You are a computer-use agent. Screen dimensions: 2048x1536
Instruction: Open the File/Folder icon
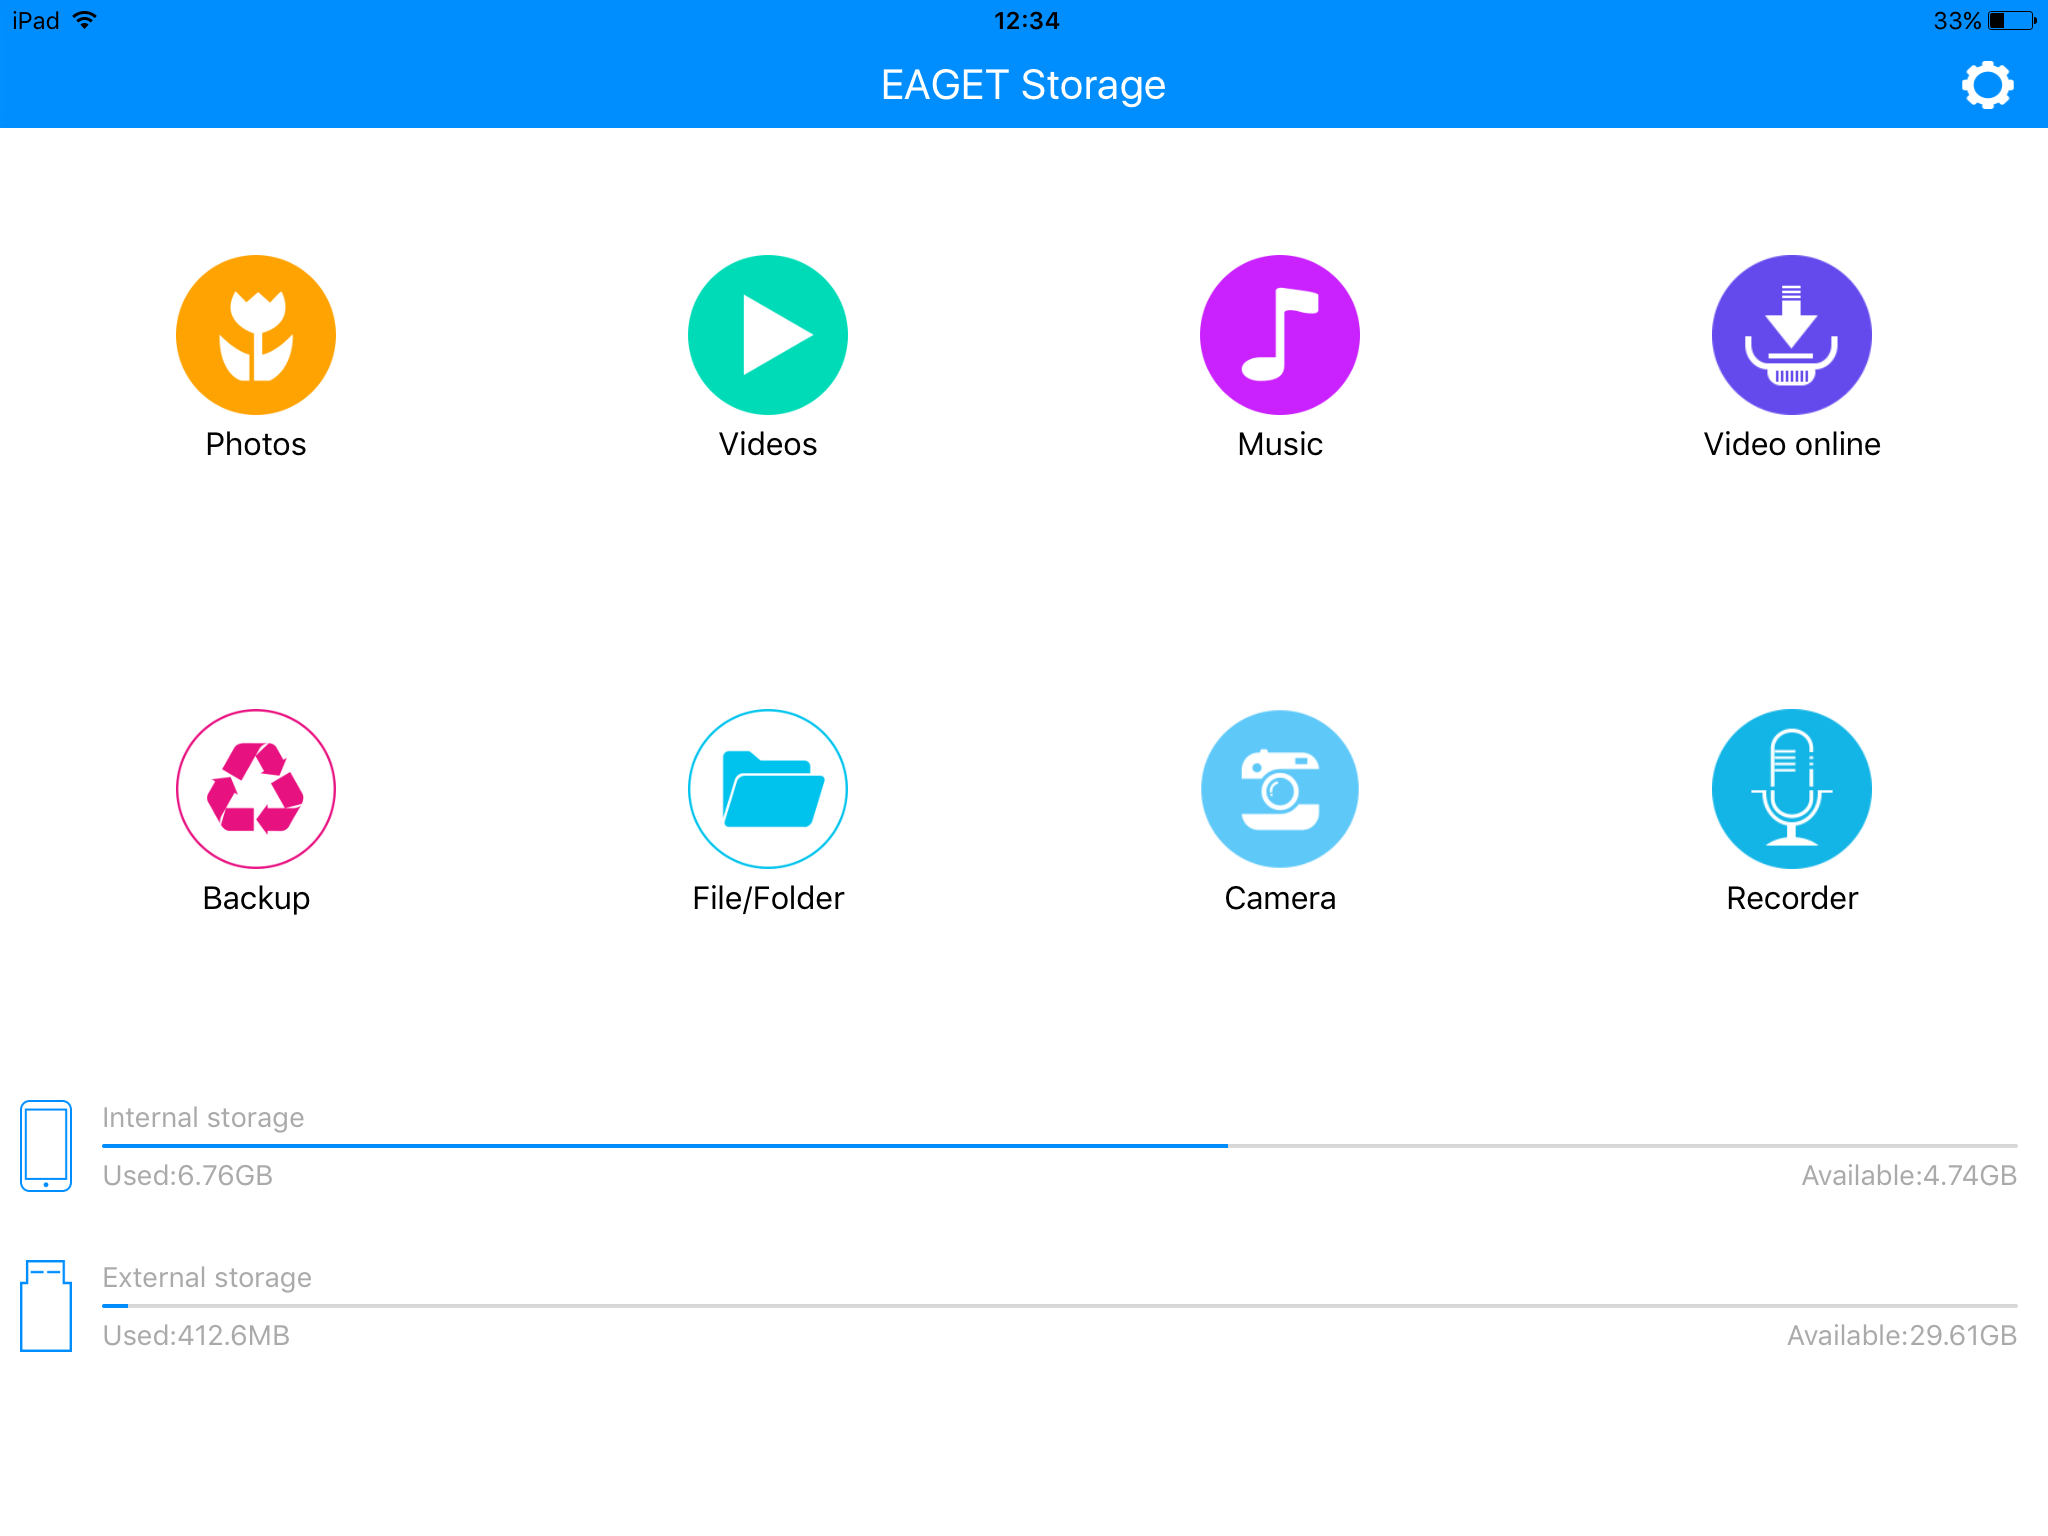pyautogui.click(x=768, y=789)
